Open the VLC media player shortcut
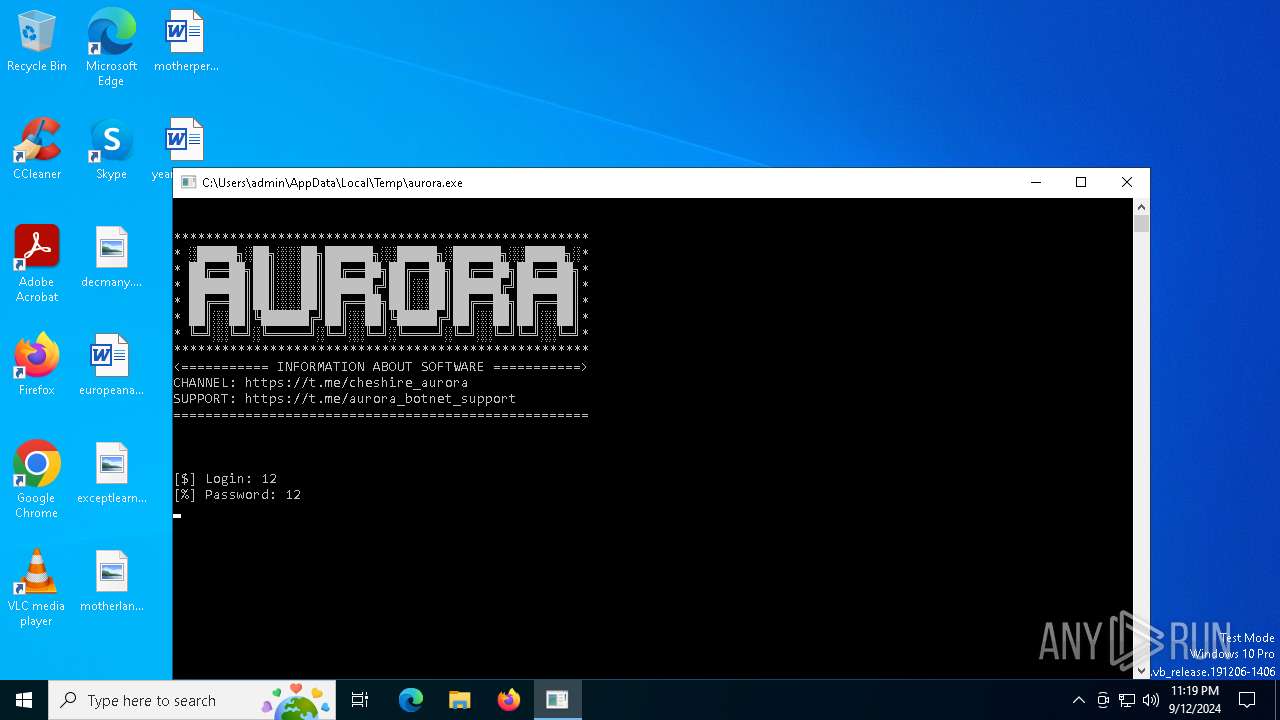Viewport: 1280px width, 720px height. coord(37,588)
